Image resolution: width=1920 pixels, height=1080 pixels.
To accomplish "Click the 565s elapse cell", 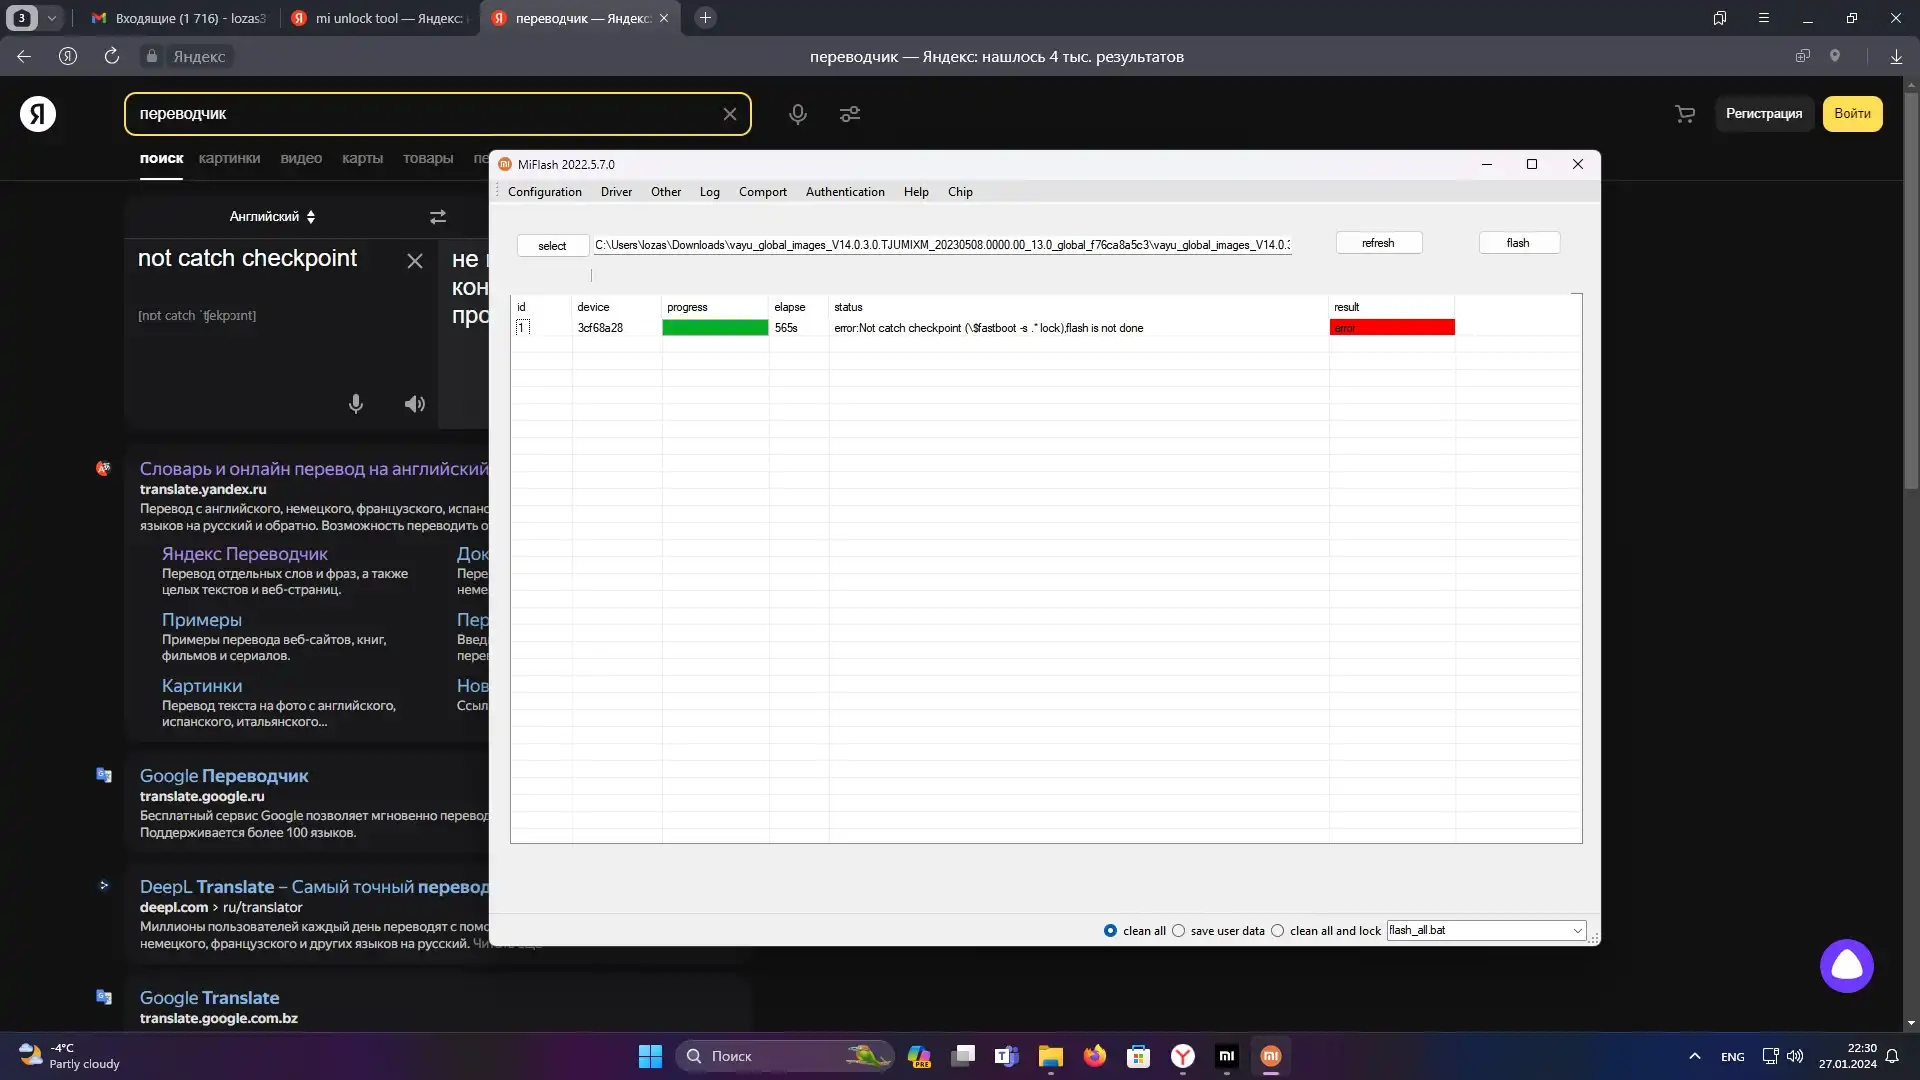I will pos(786,328).
